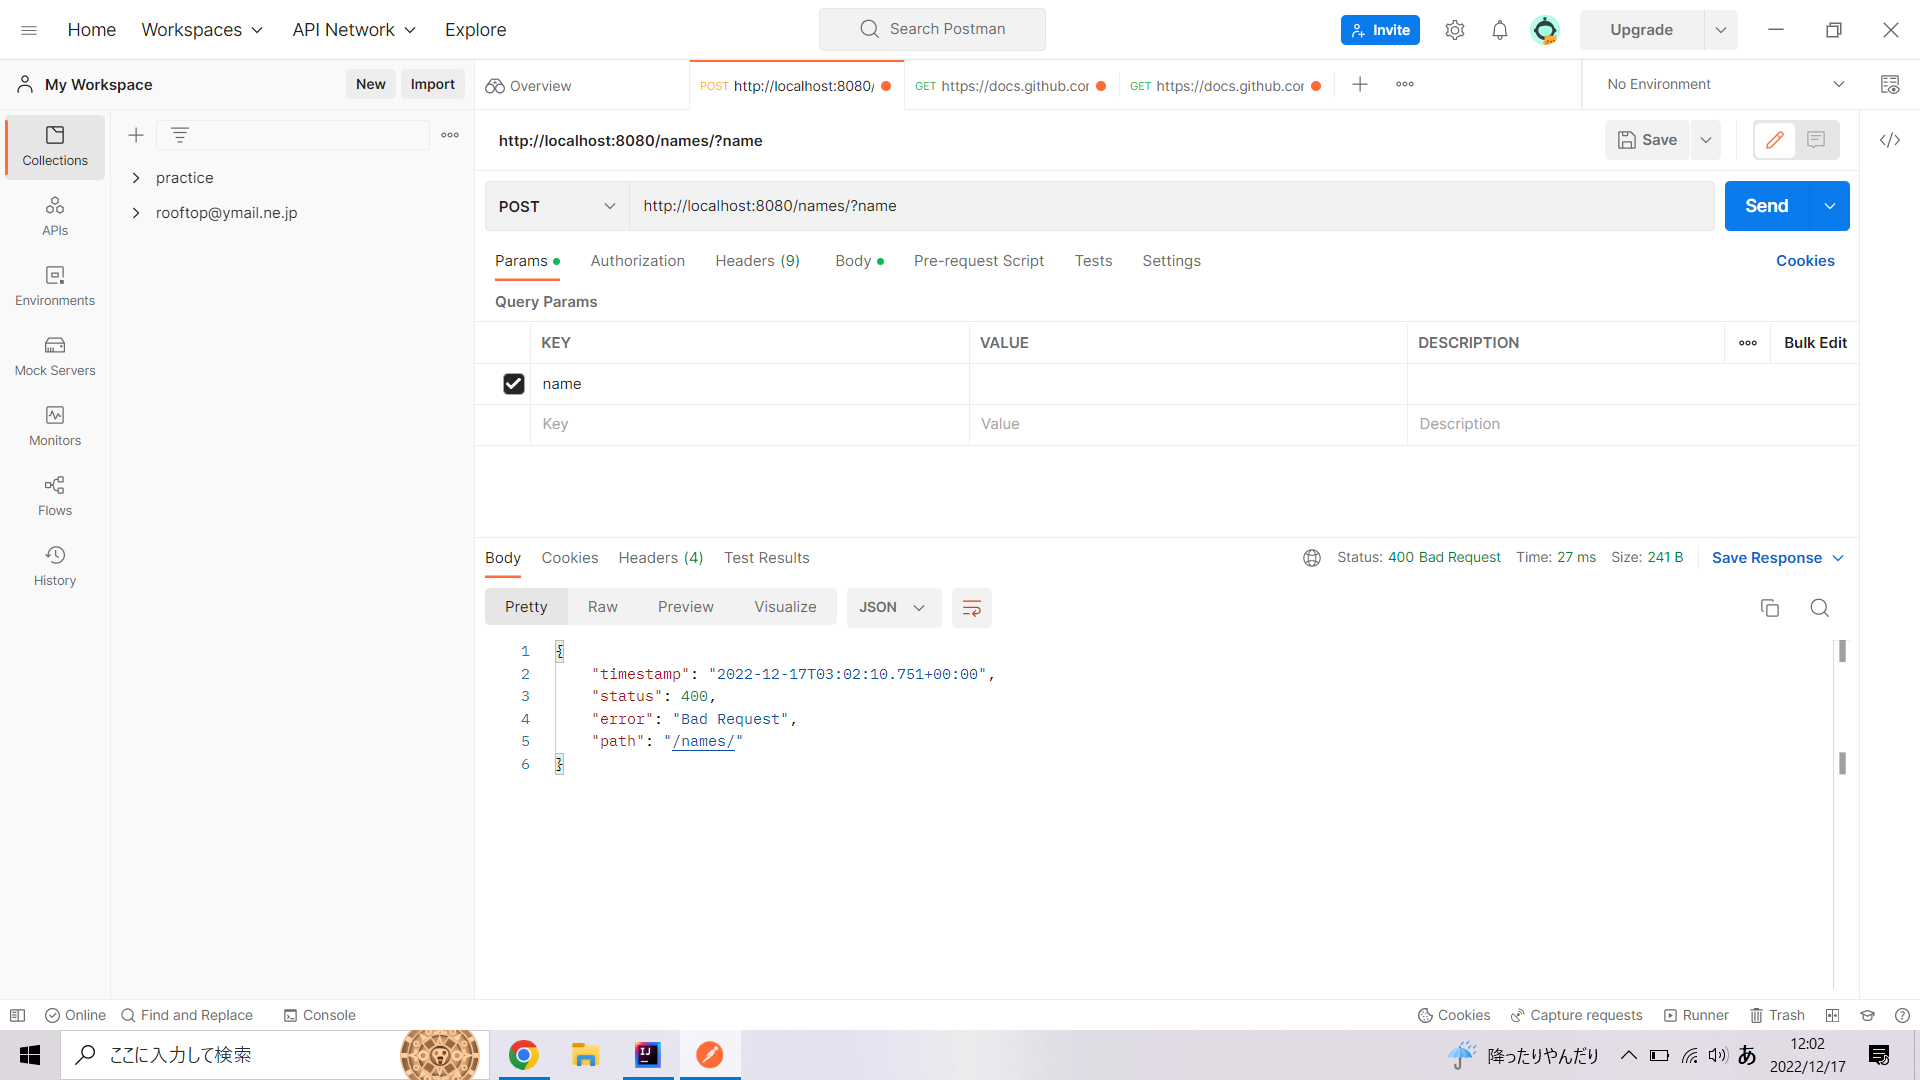The height and width of the screenshot is (1080, 1920).
Task: Expand the practice collection
Action: pyautogui.click(x=136, y=177)
